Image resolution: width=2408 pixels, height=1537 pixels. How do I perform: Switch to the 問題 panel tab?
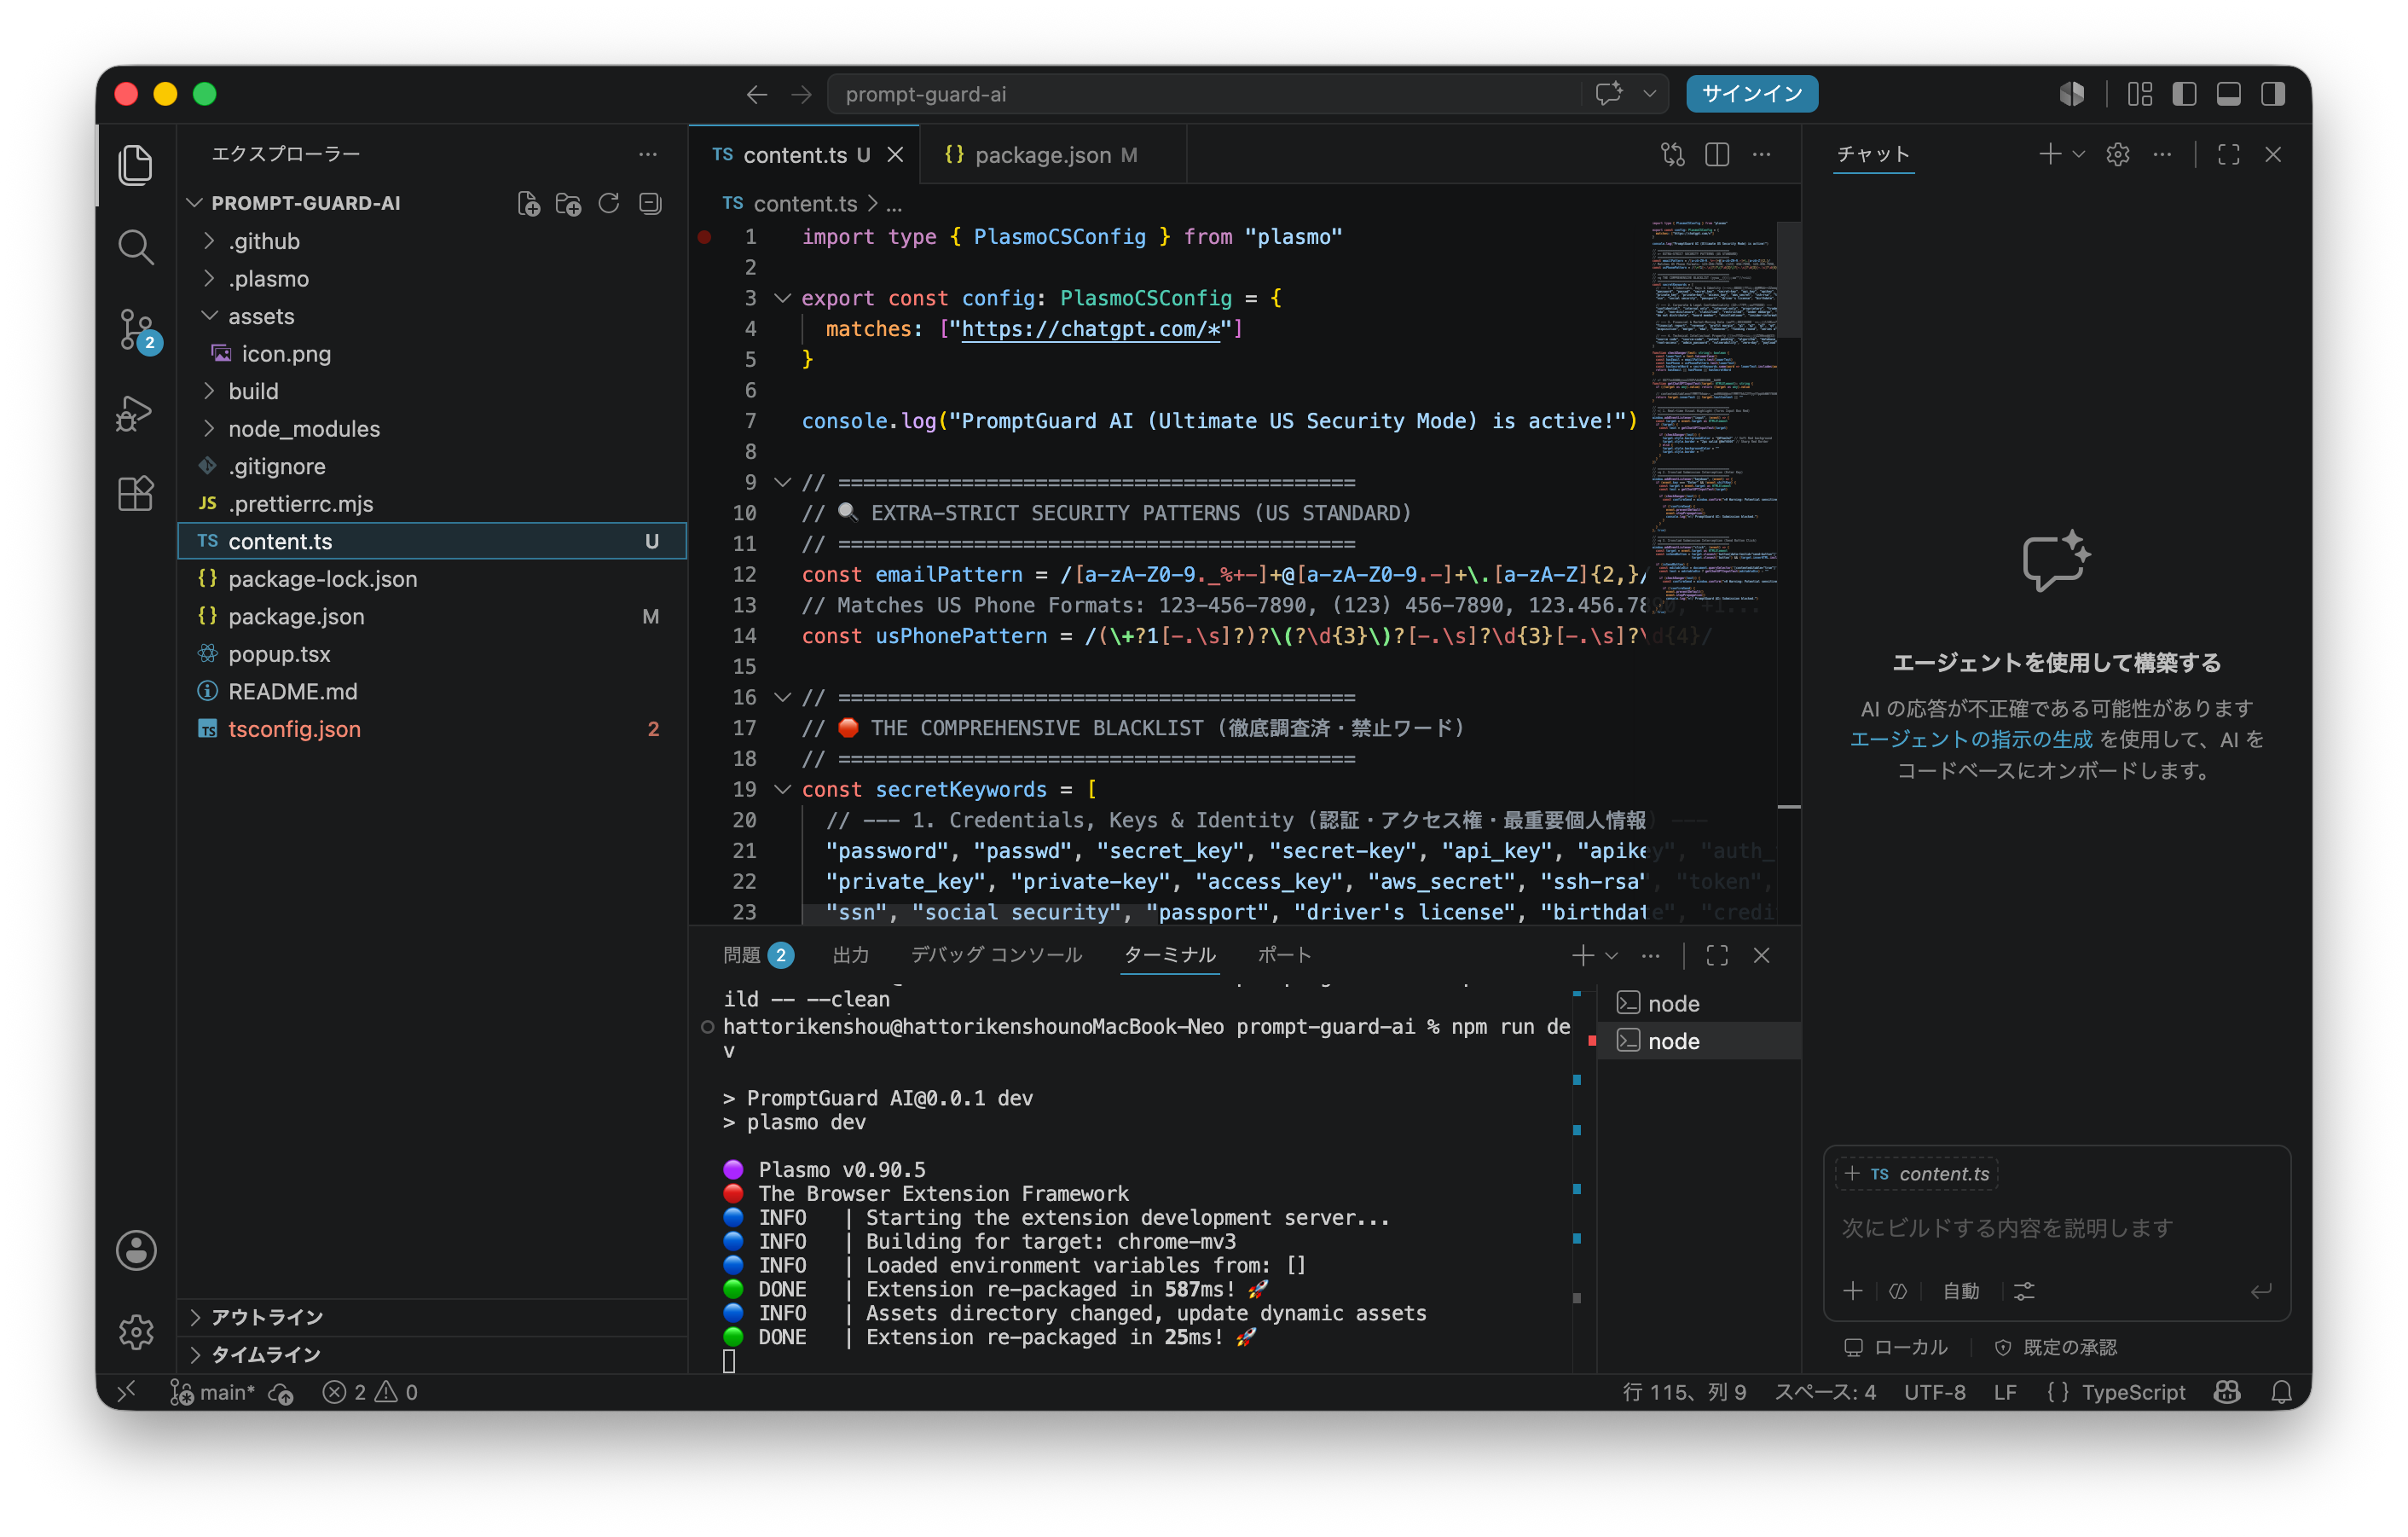[758, 956]
